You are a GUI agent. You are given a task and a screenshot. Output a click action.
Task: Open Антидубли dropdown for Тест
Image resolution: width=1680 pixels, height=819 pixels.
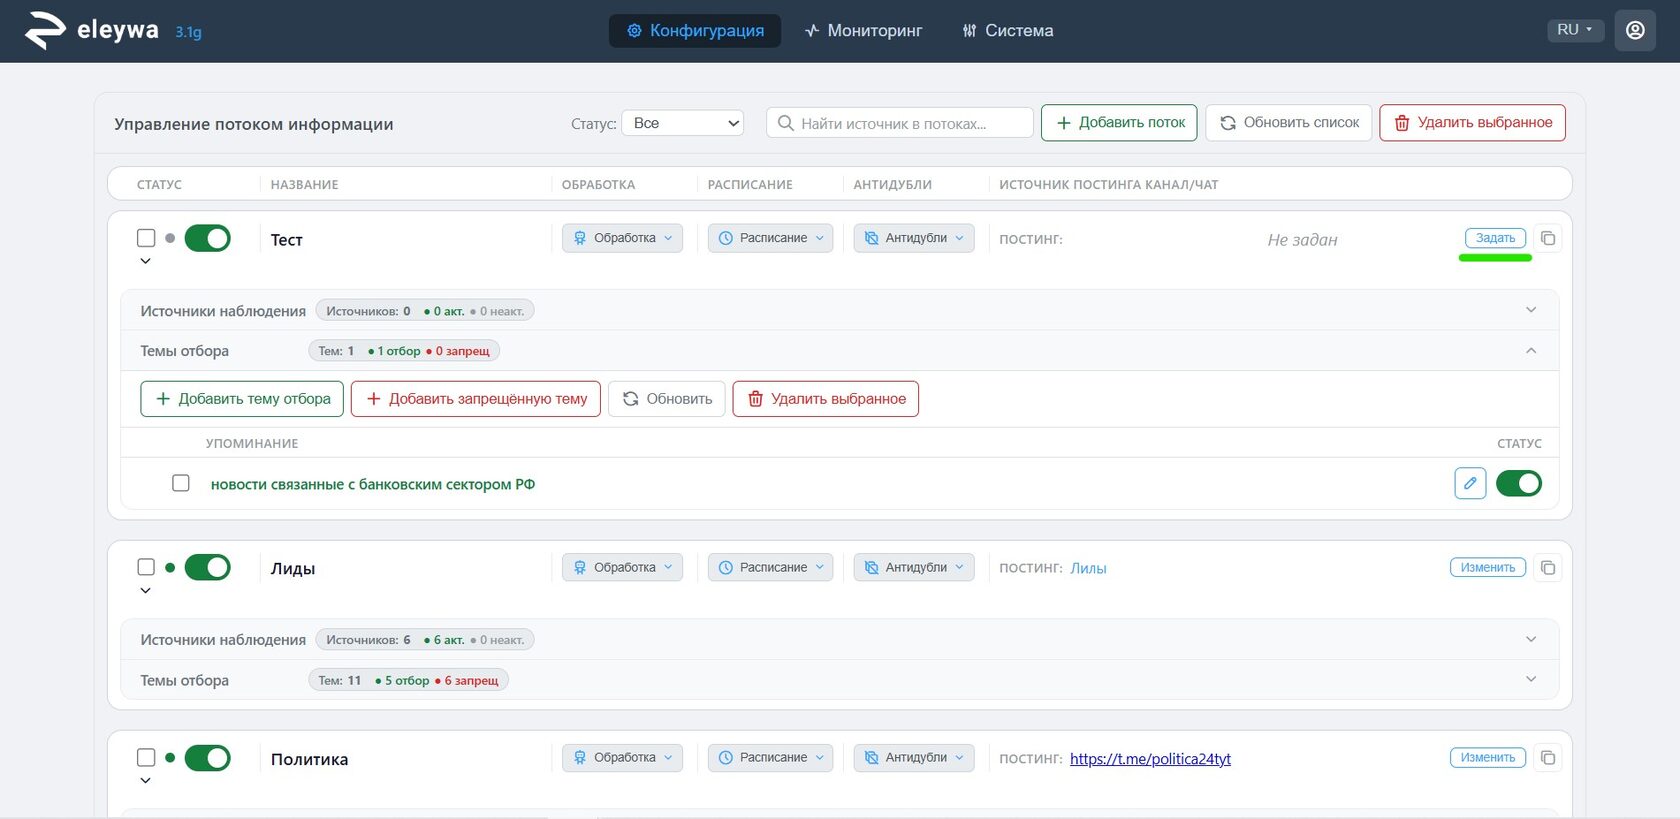click(914, 238)
